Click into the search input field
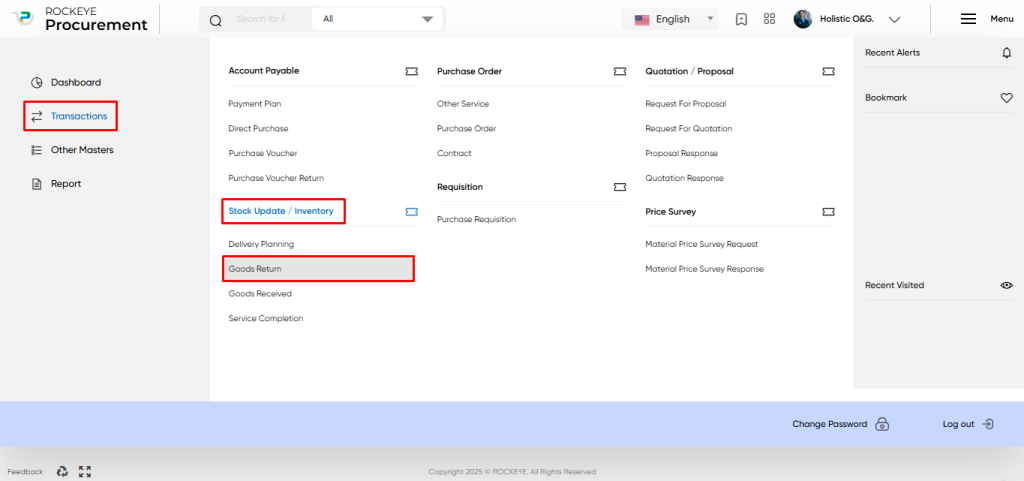The width and height of the screenshot is (1024, 481). click(x=271, y=19)
